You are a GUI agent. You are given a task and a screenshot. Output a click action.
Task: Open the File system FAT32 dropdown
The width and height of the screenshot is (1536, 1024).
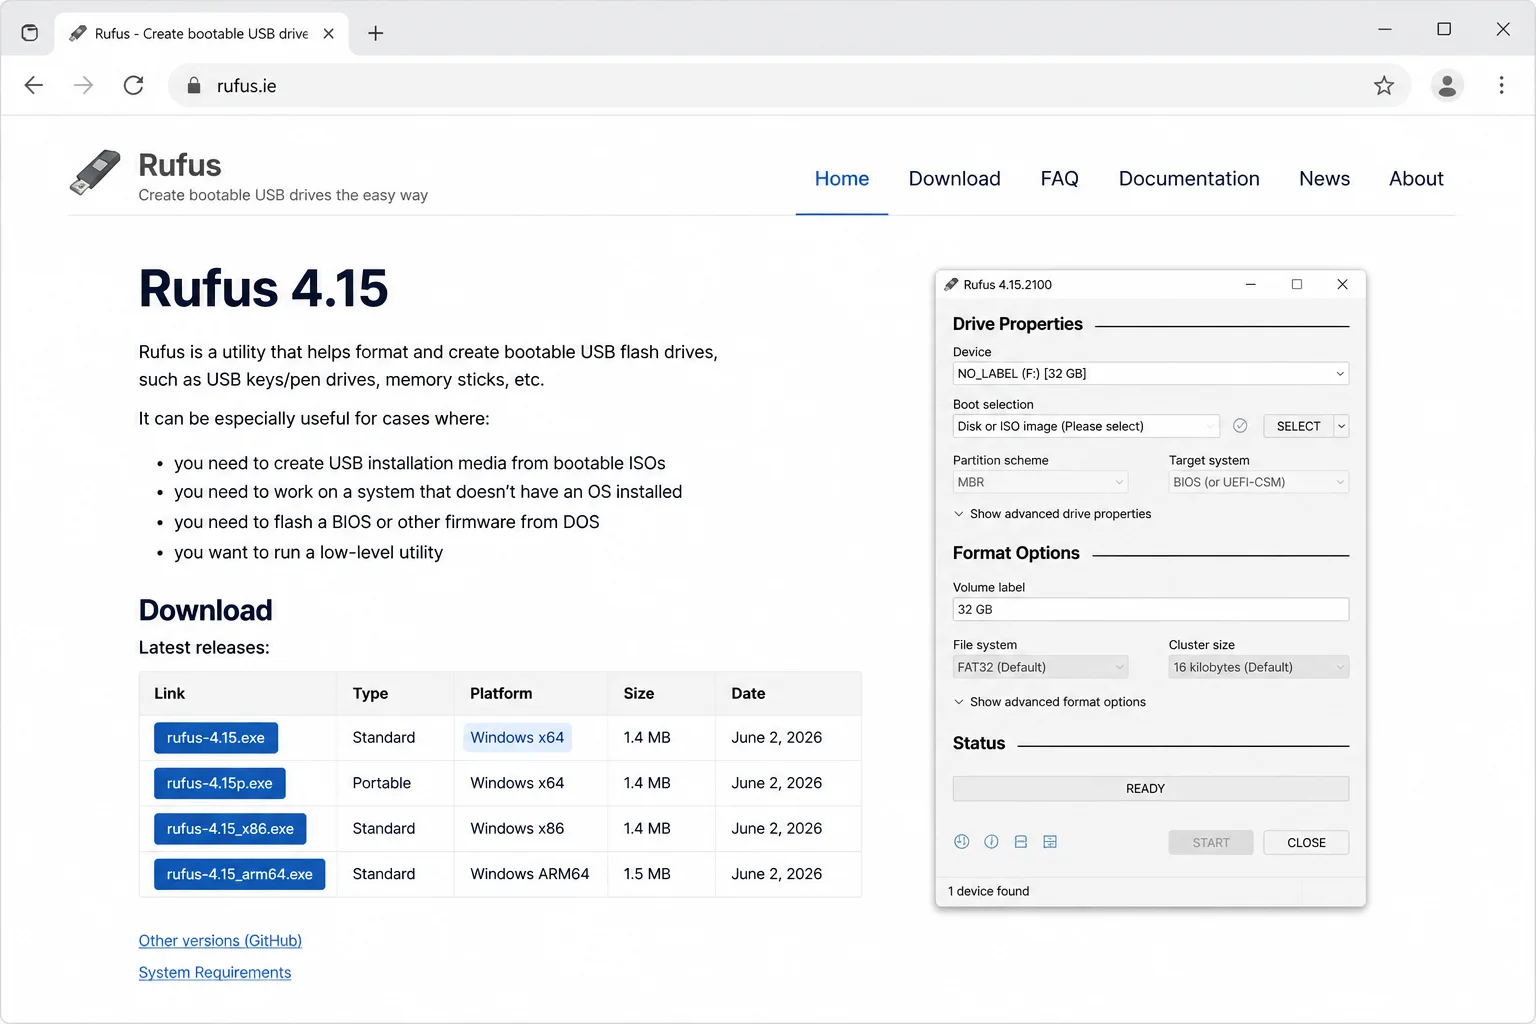click(1040, 667)
